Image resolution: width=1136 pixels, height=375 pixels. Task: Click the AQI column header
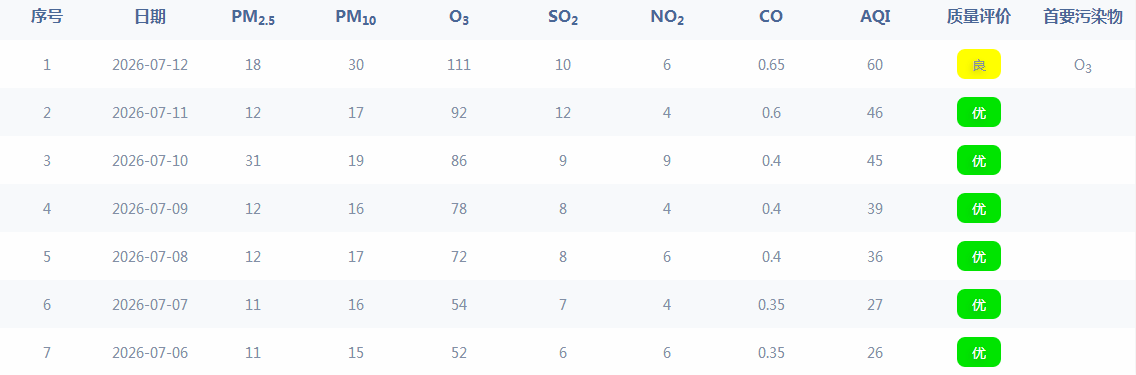pyautogui.click(x=874, y=17)
